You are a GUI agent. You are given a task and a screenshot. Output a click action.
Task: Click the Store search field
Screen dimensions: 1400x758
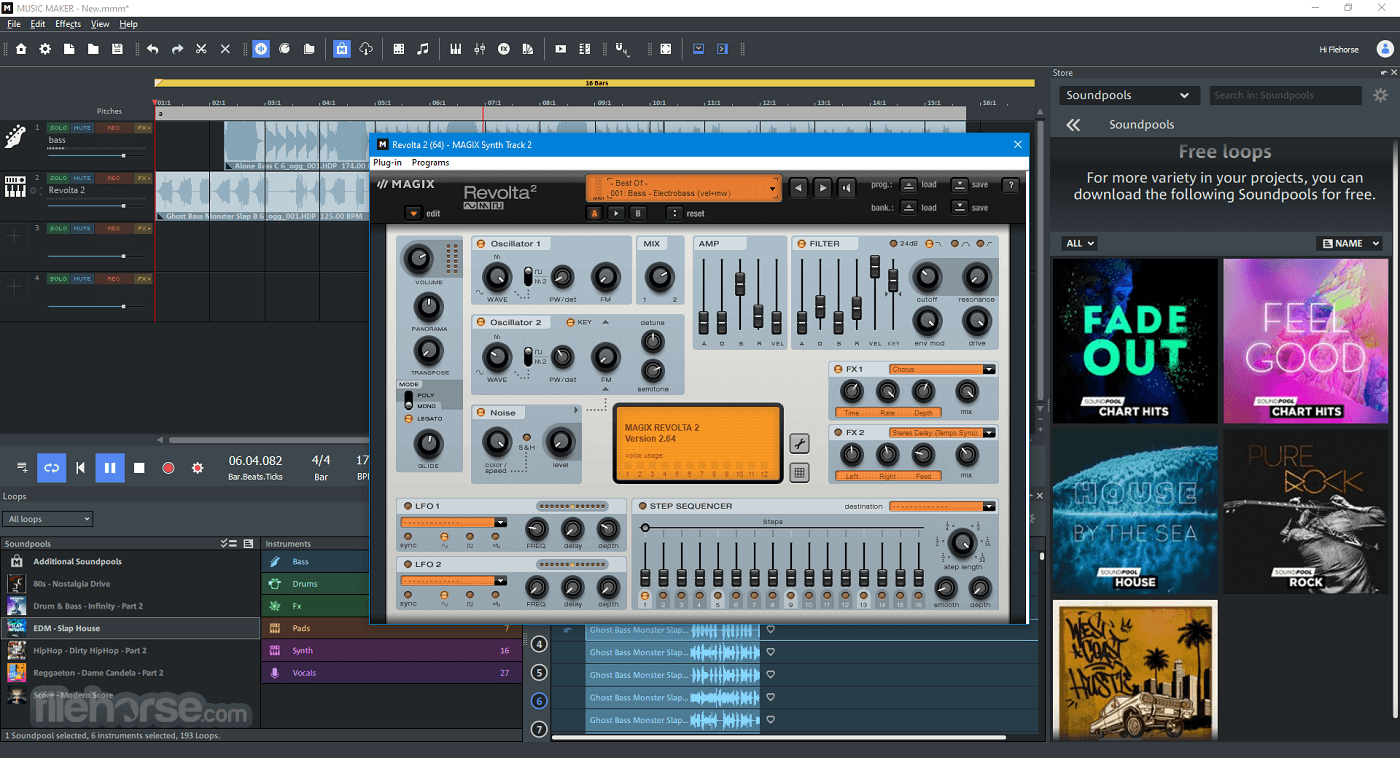(x=1285, y=95)
